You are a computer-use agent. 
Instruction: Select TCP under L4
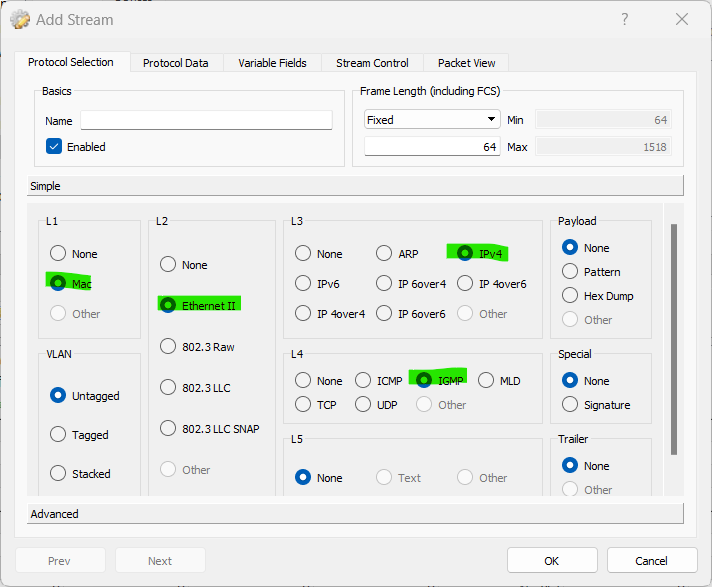[316, 404]
